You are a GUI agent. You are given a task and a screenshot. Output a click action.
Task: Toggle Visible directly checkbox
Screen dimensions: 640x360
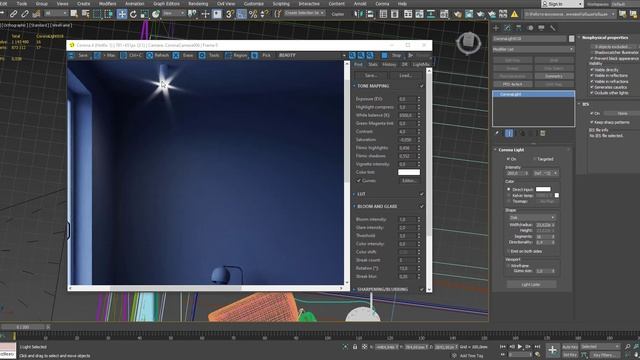click(x=592, y=70)
